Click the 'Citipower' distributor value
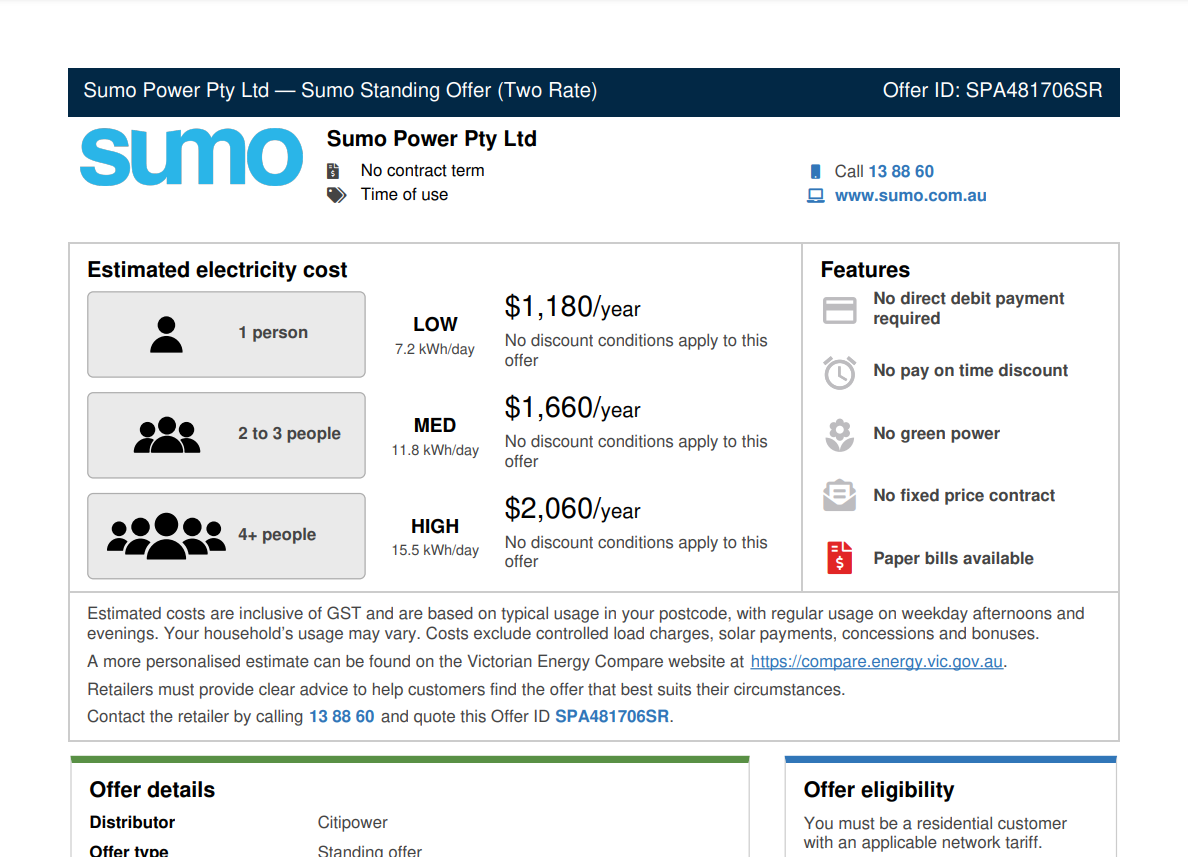The width and height of the screenshot is (1188, 857). pos(352,822)
